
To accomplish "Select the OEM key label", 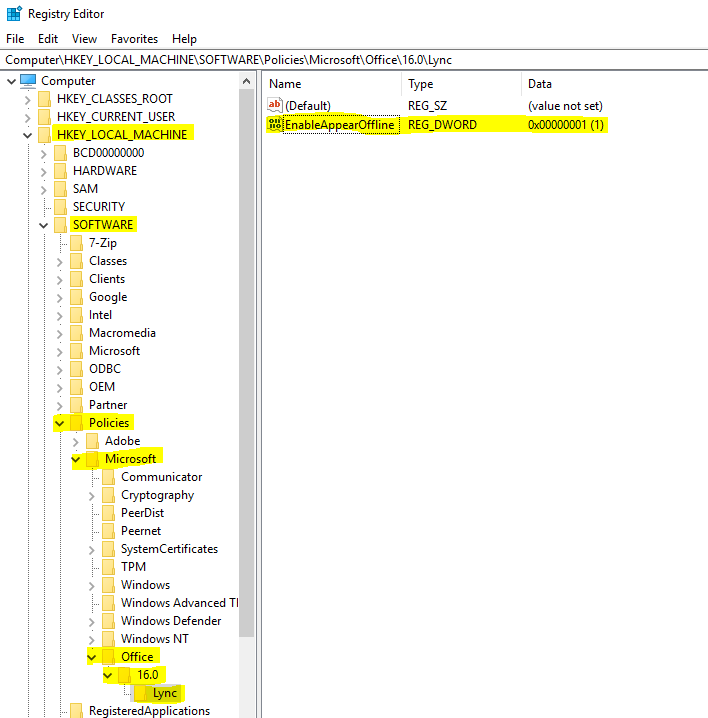I will [x=102, y=387].
